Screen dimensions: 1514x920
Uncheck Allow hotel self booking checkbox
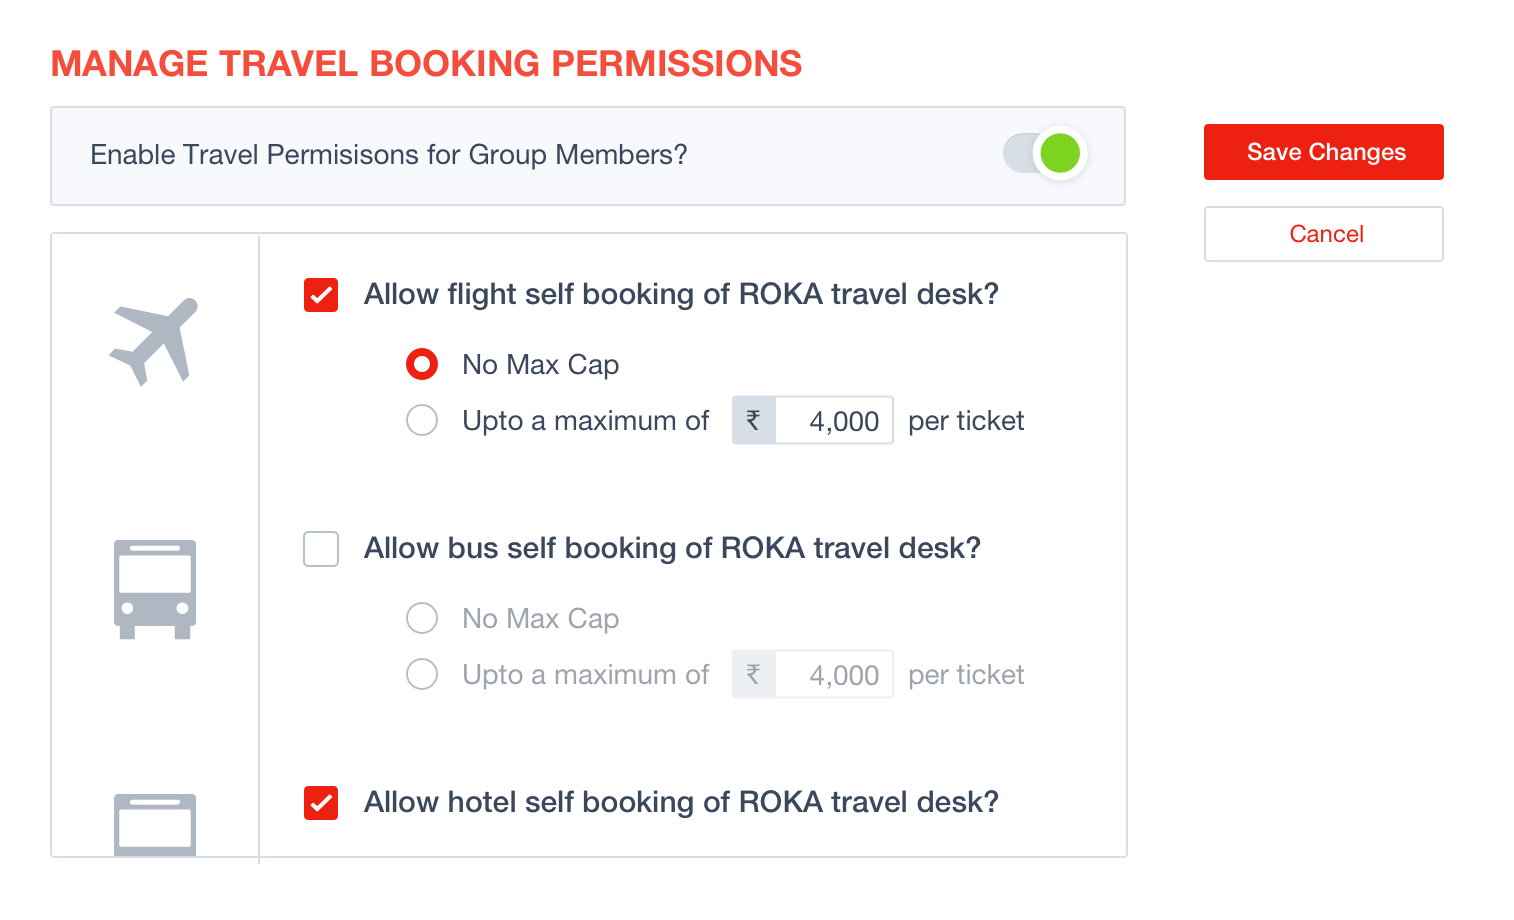click(321, 803)
